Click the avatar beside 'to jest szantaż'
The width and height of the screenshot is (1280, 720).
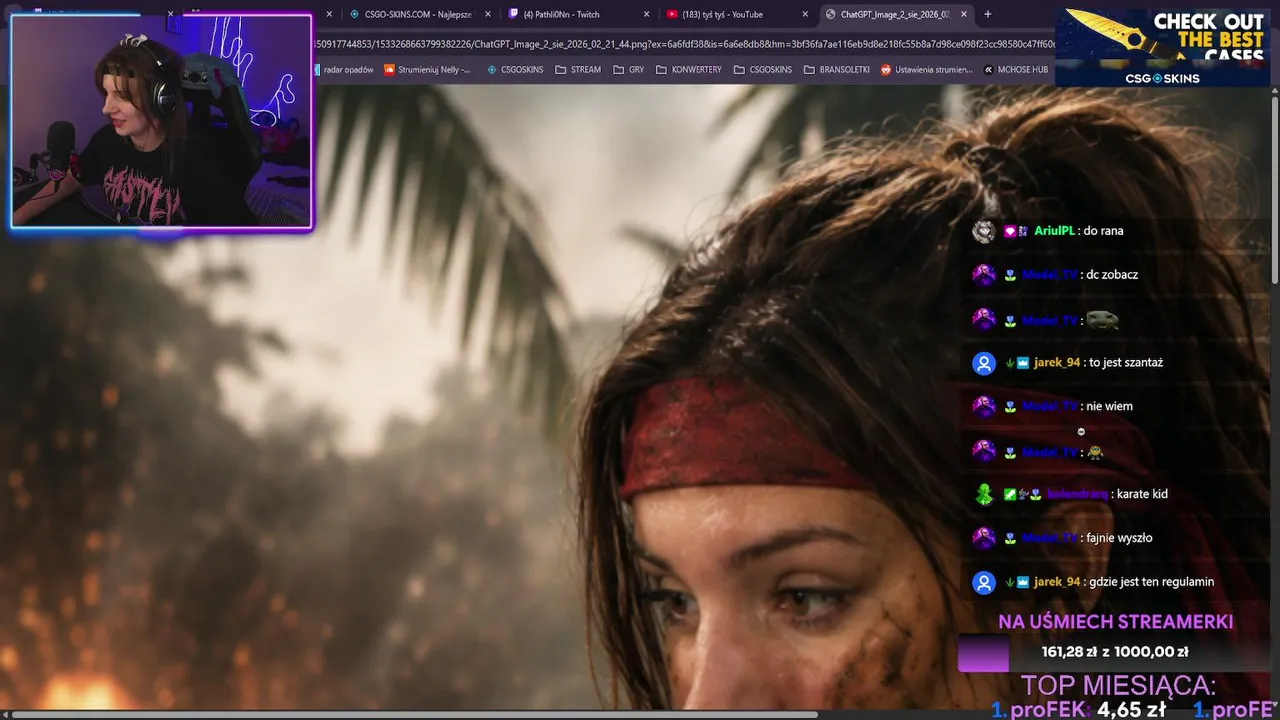coord(984,363)
